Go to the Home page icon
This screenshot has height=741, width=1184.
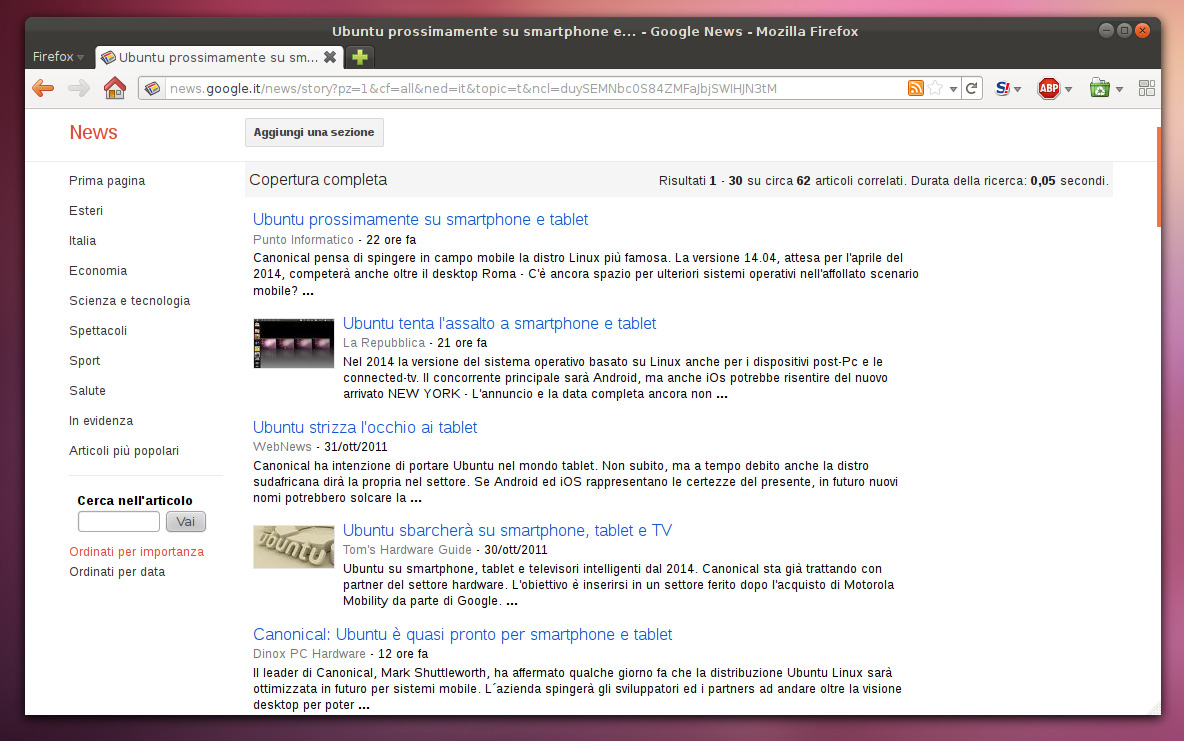(115, 88)
